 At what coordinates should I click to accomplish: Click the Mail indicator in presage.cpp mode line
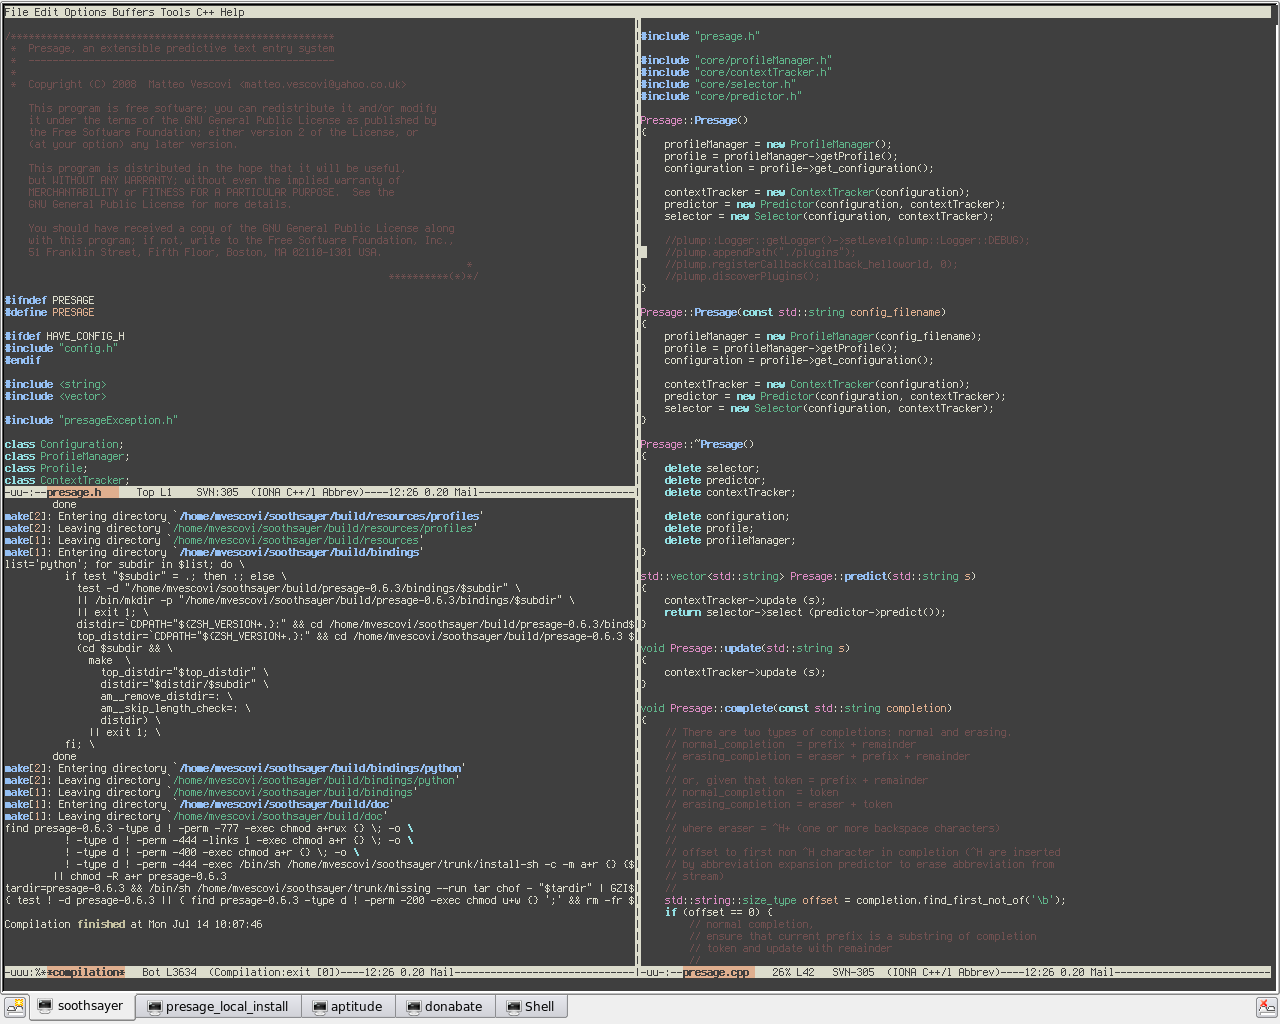[x=1102, y=972]
